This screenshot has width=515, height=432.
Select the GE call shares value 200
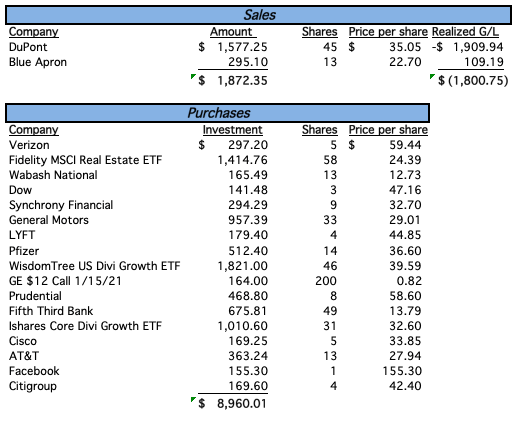326,281
